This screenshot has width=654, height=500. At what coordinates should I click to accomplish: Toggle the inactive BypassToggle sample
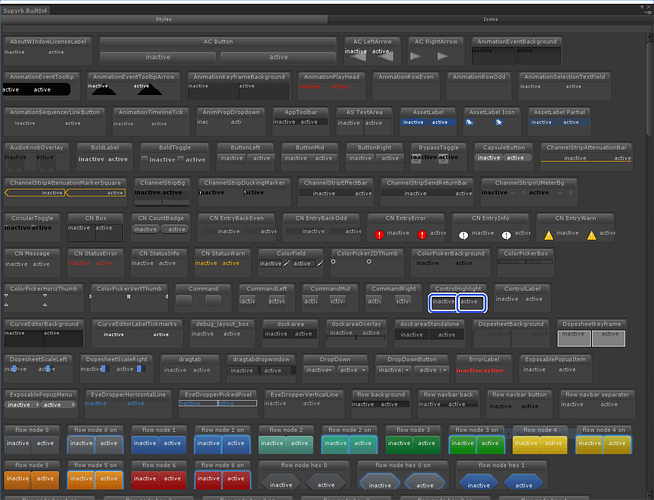tap(416, 159)
